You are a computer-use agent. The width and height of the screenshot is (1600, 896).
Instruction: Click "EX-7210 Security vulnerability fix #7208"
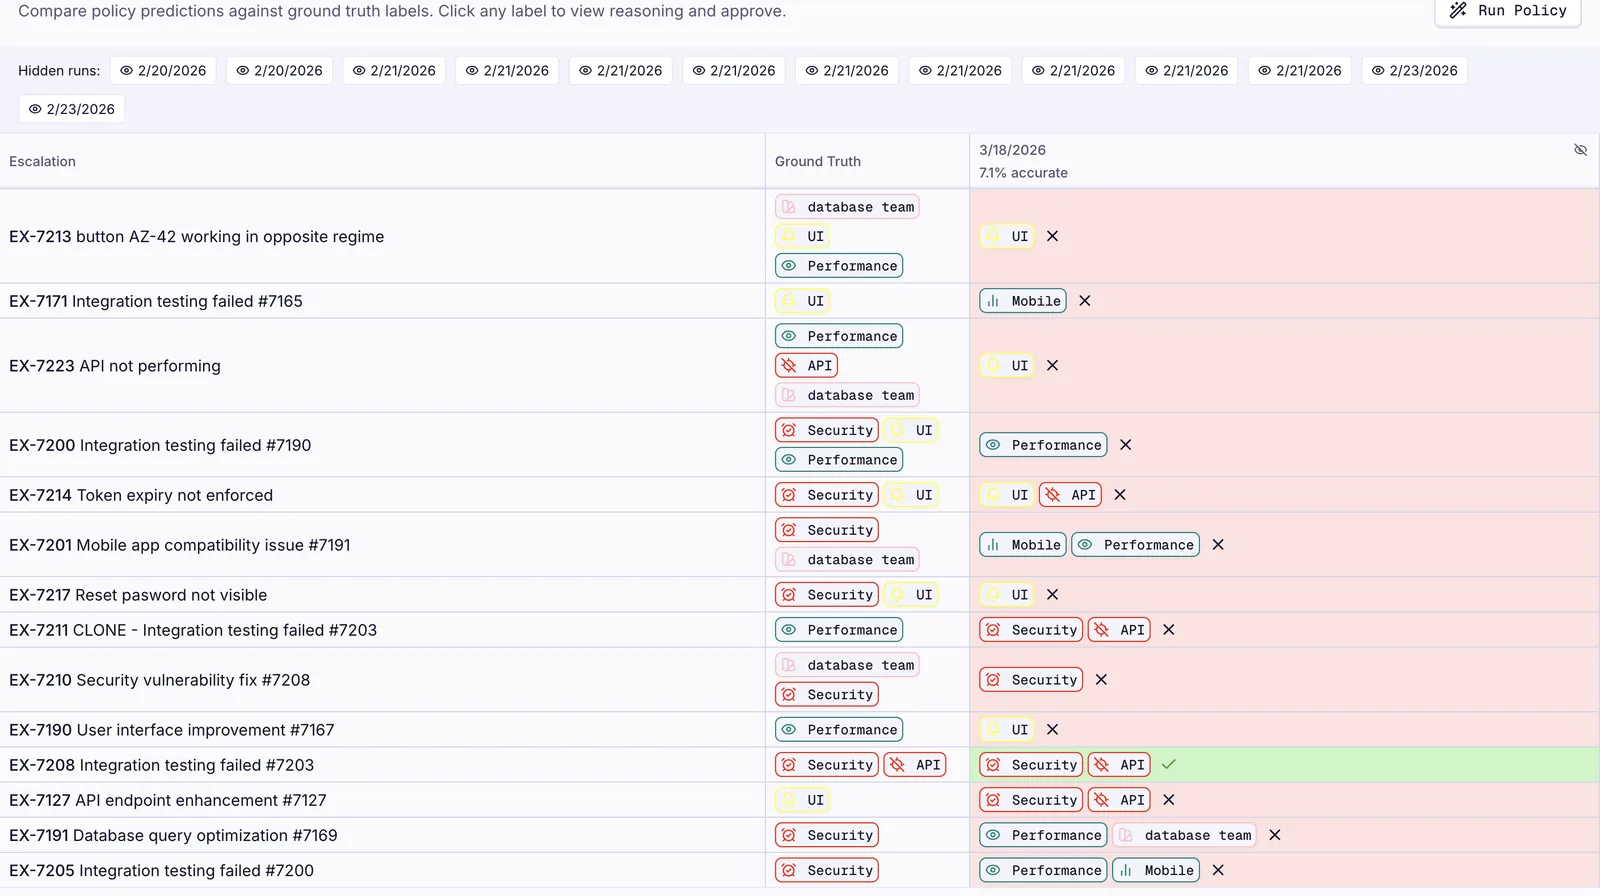[x=159, y=680]
